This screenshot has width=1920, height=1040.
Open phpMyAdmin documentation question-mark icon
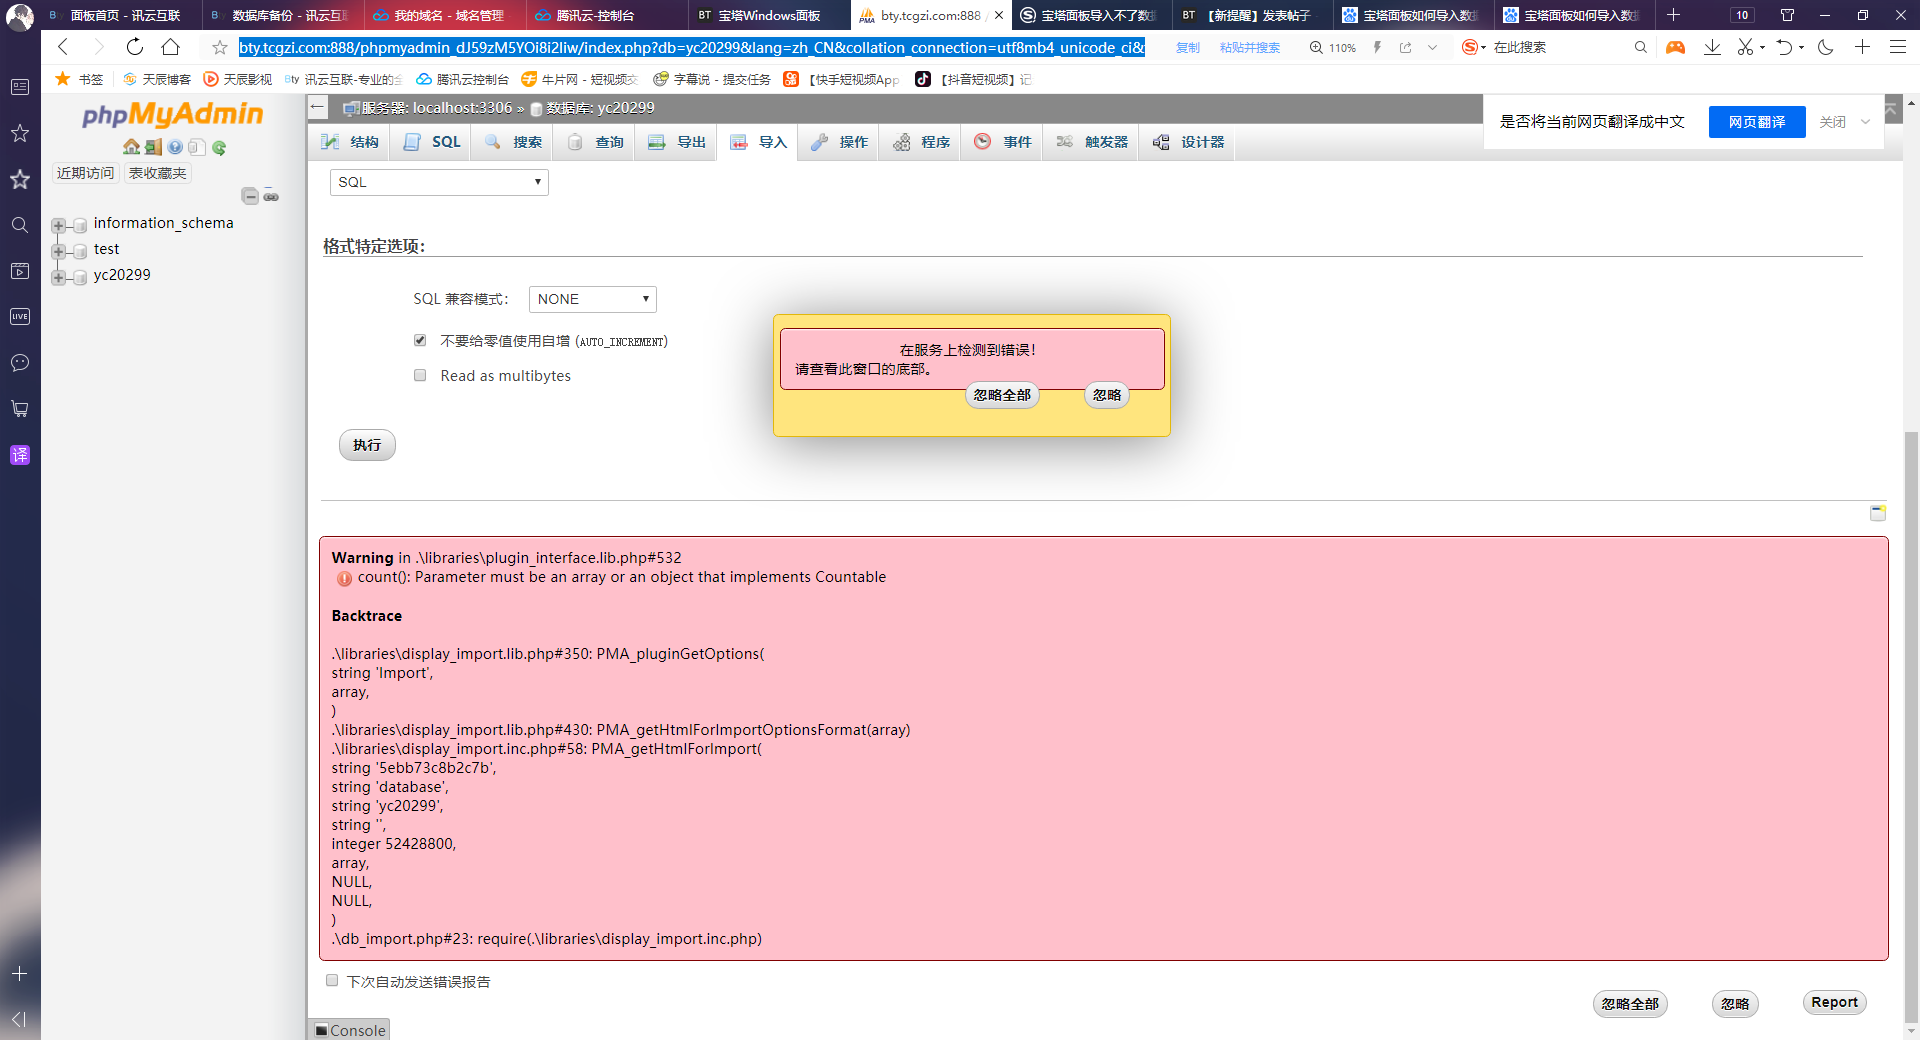(x=175, y=147)
